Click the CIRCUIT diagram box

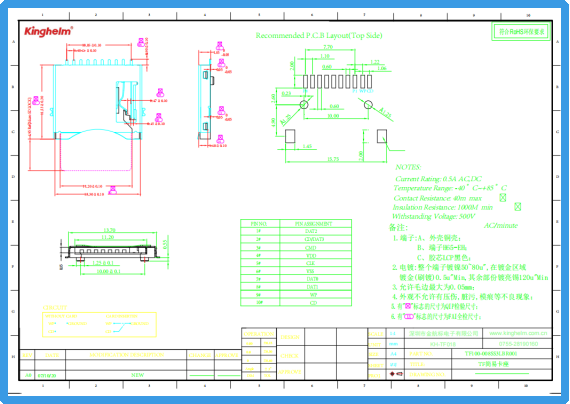click(x=100, y=324)
